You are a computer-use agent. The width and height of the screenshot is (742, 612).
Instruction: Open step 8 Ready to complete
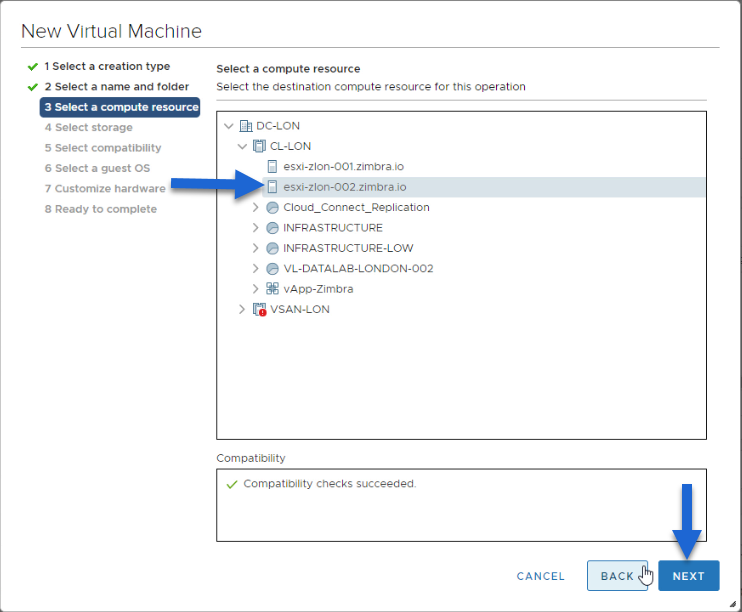[100, 209]
